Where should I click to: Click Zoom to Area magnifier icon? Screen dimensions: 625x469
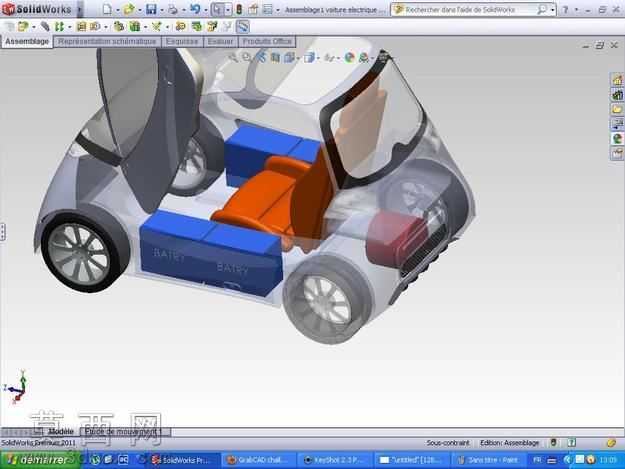[x=247, y=58]
